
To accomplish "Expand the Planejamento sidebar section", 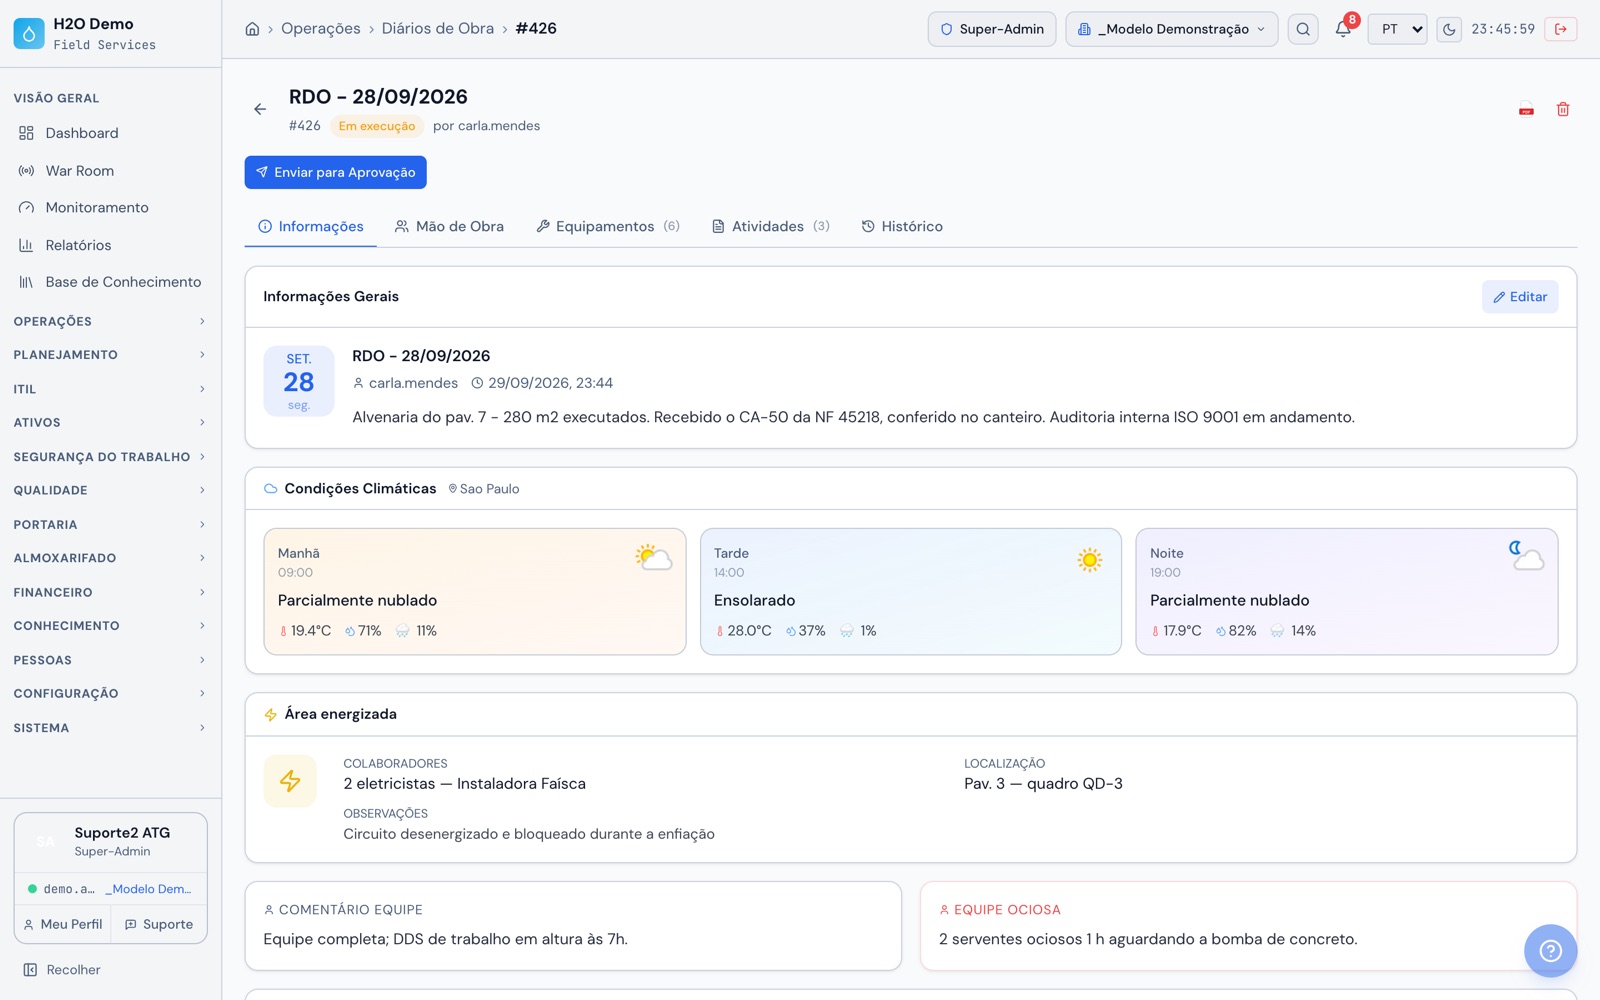I will tap(110, 355).
